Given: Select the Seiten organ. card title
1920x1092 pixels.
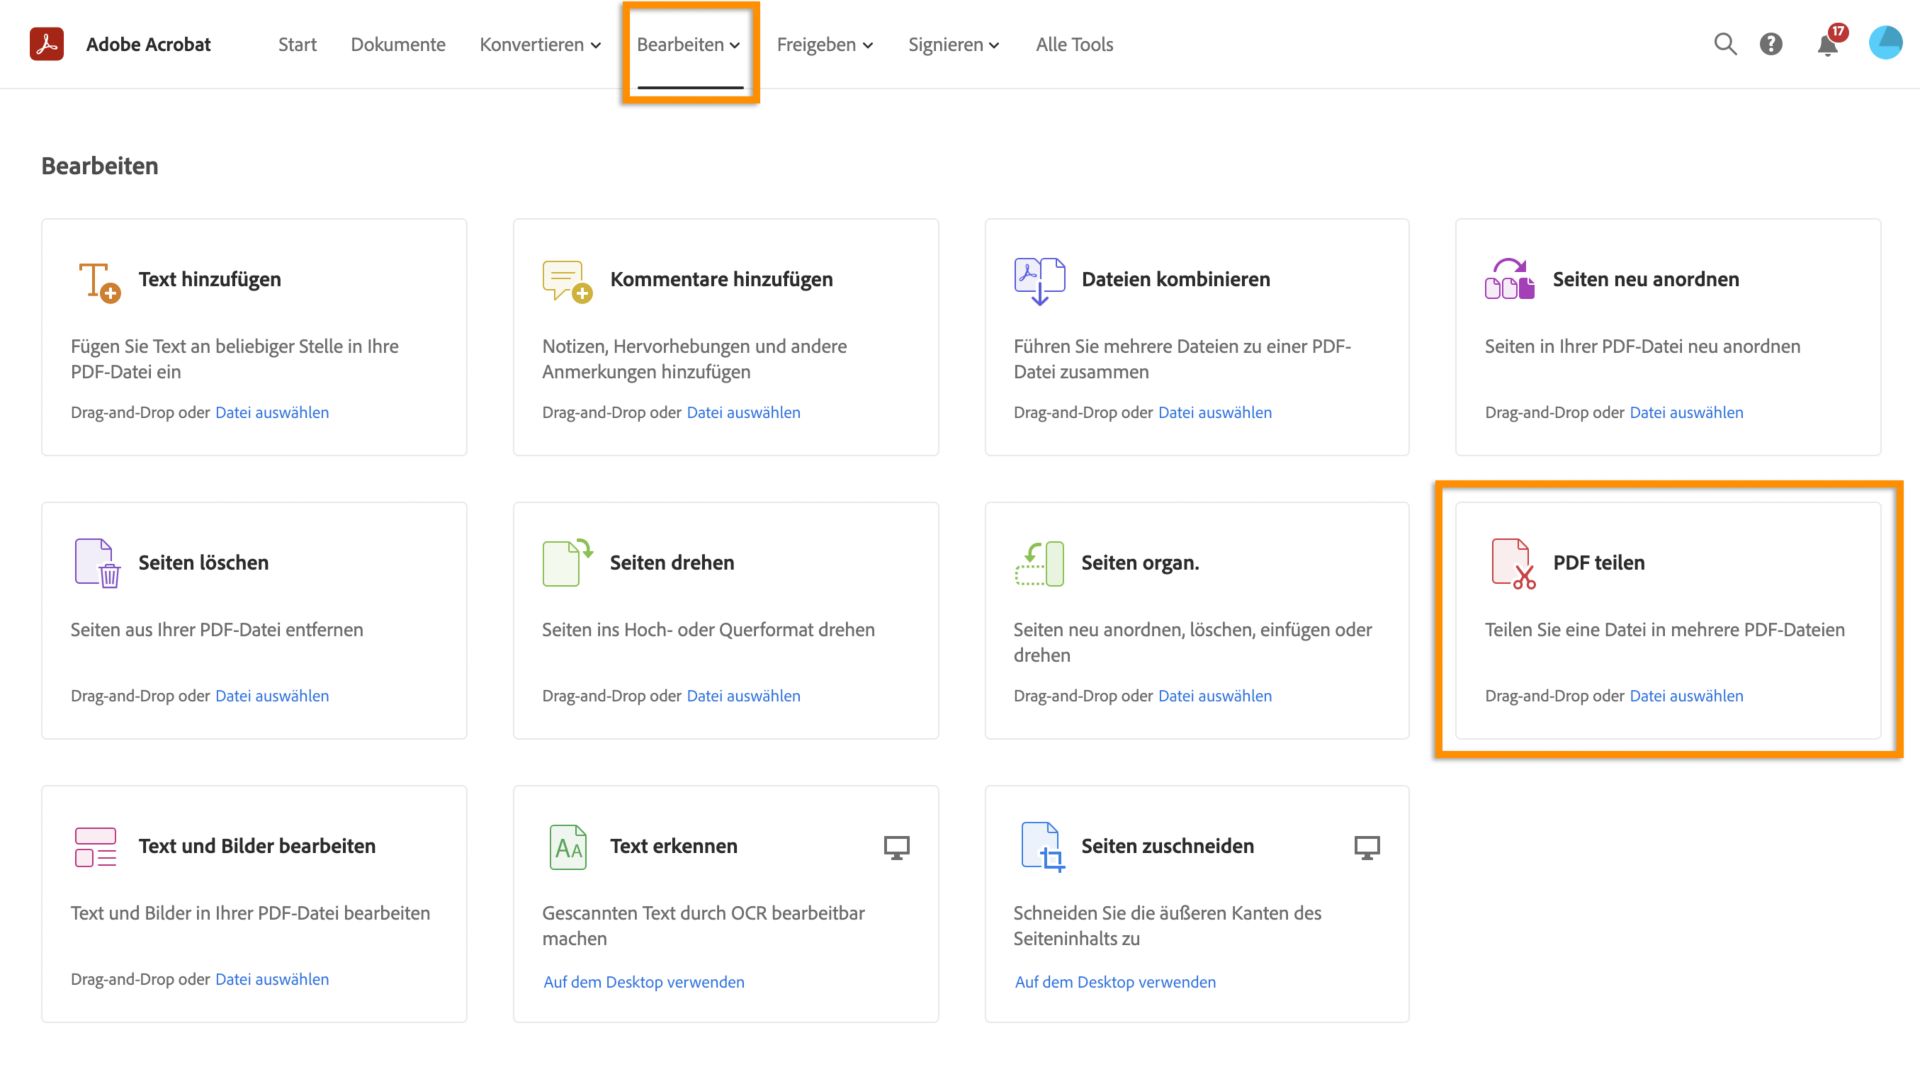Looking at the screenshot, I should coord(1140,563).
